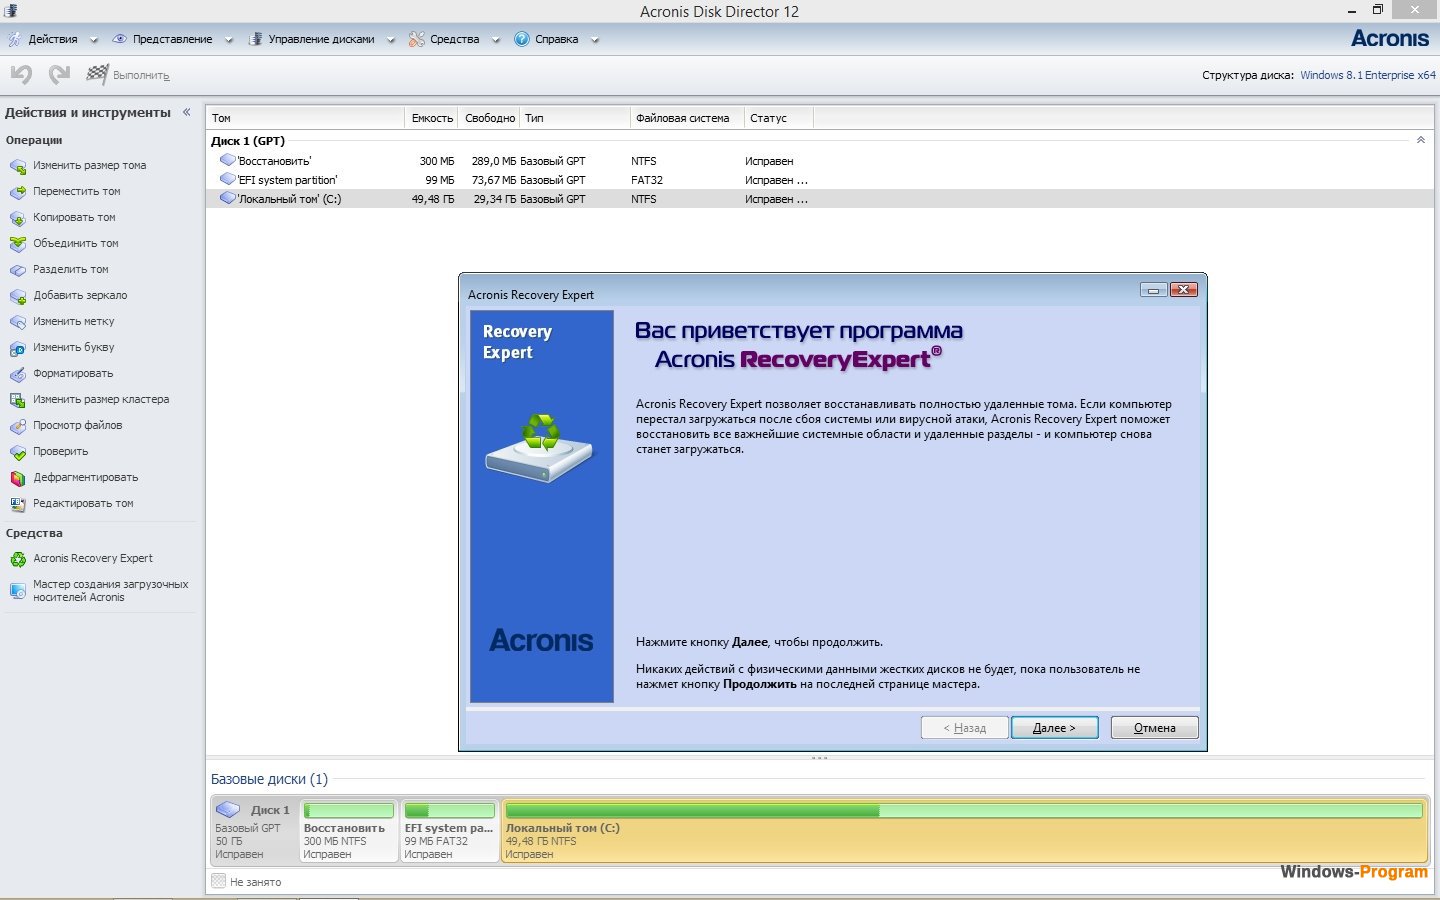This screenshot has width=1440, height=900.
Task: Open the Управление дисками menu
Action: click(x=321, y=39)
